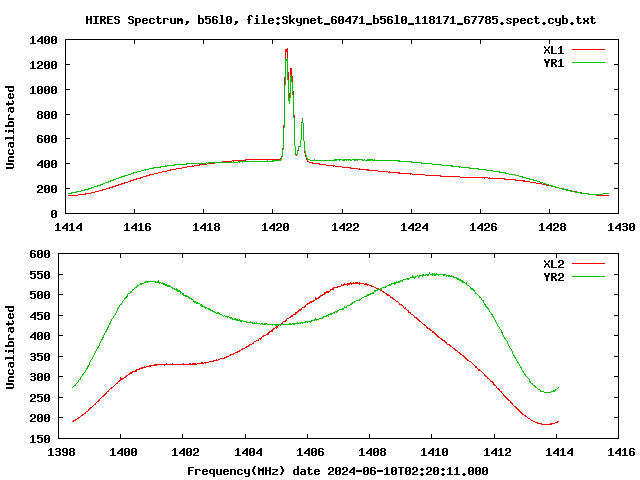Click the tallest hydrogen line peak near 1420.4
The width and height of the screenshot is (640, 480).
pos(287,50)
